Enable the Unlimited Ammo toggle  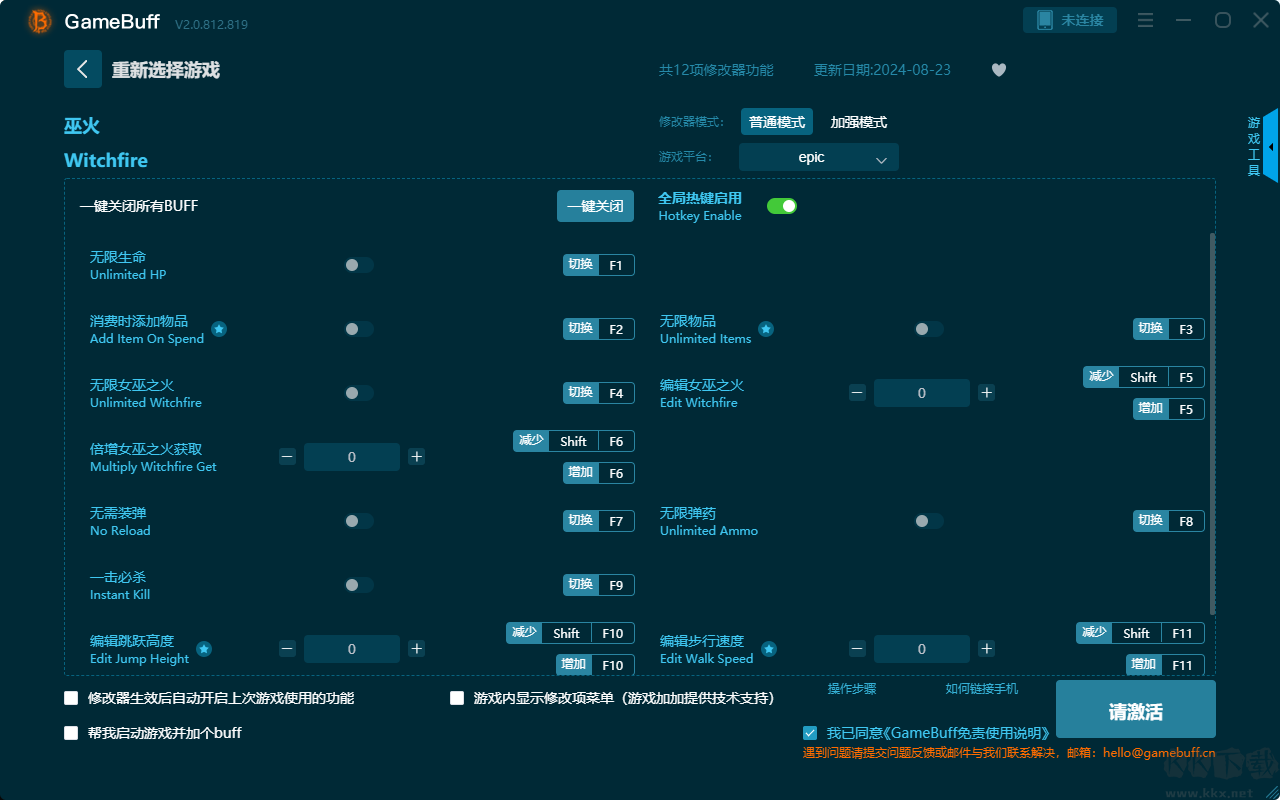tap(929, 521)
